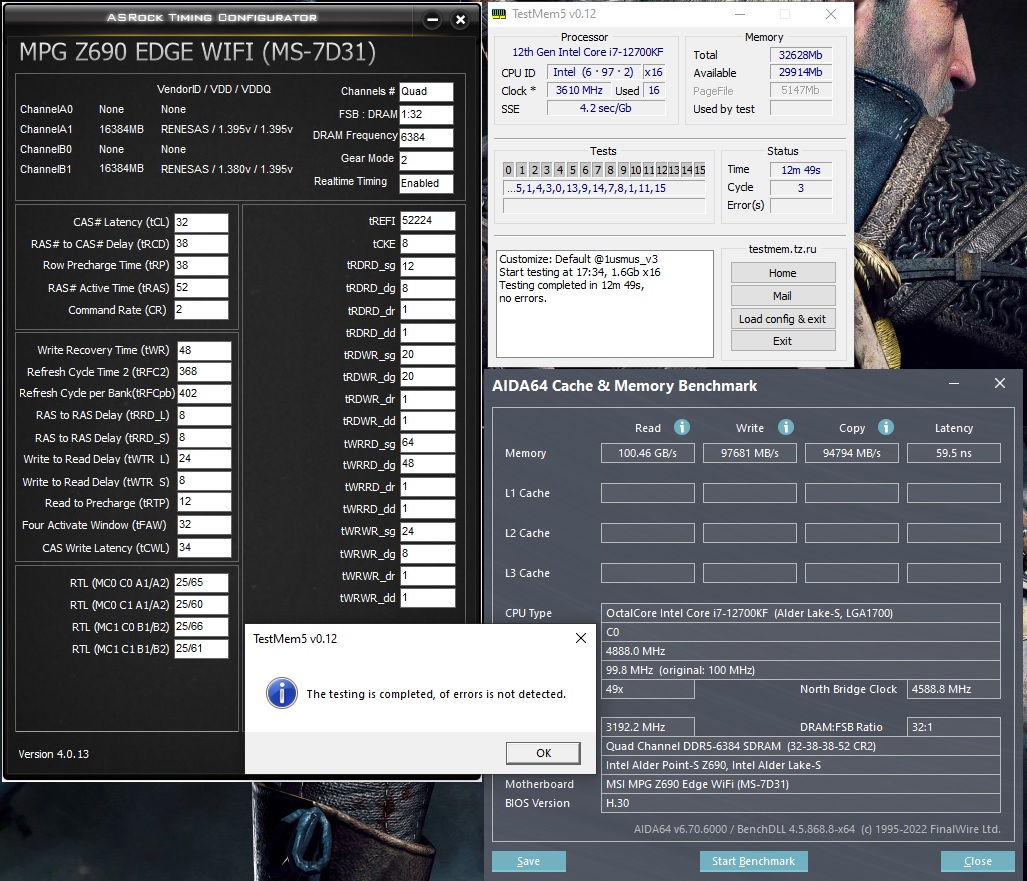This screenshot has height=881, width=1027.
Task: Click the CAS# Latency (tCL) field
Action: click(201, 222)
